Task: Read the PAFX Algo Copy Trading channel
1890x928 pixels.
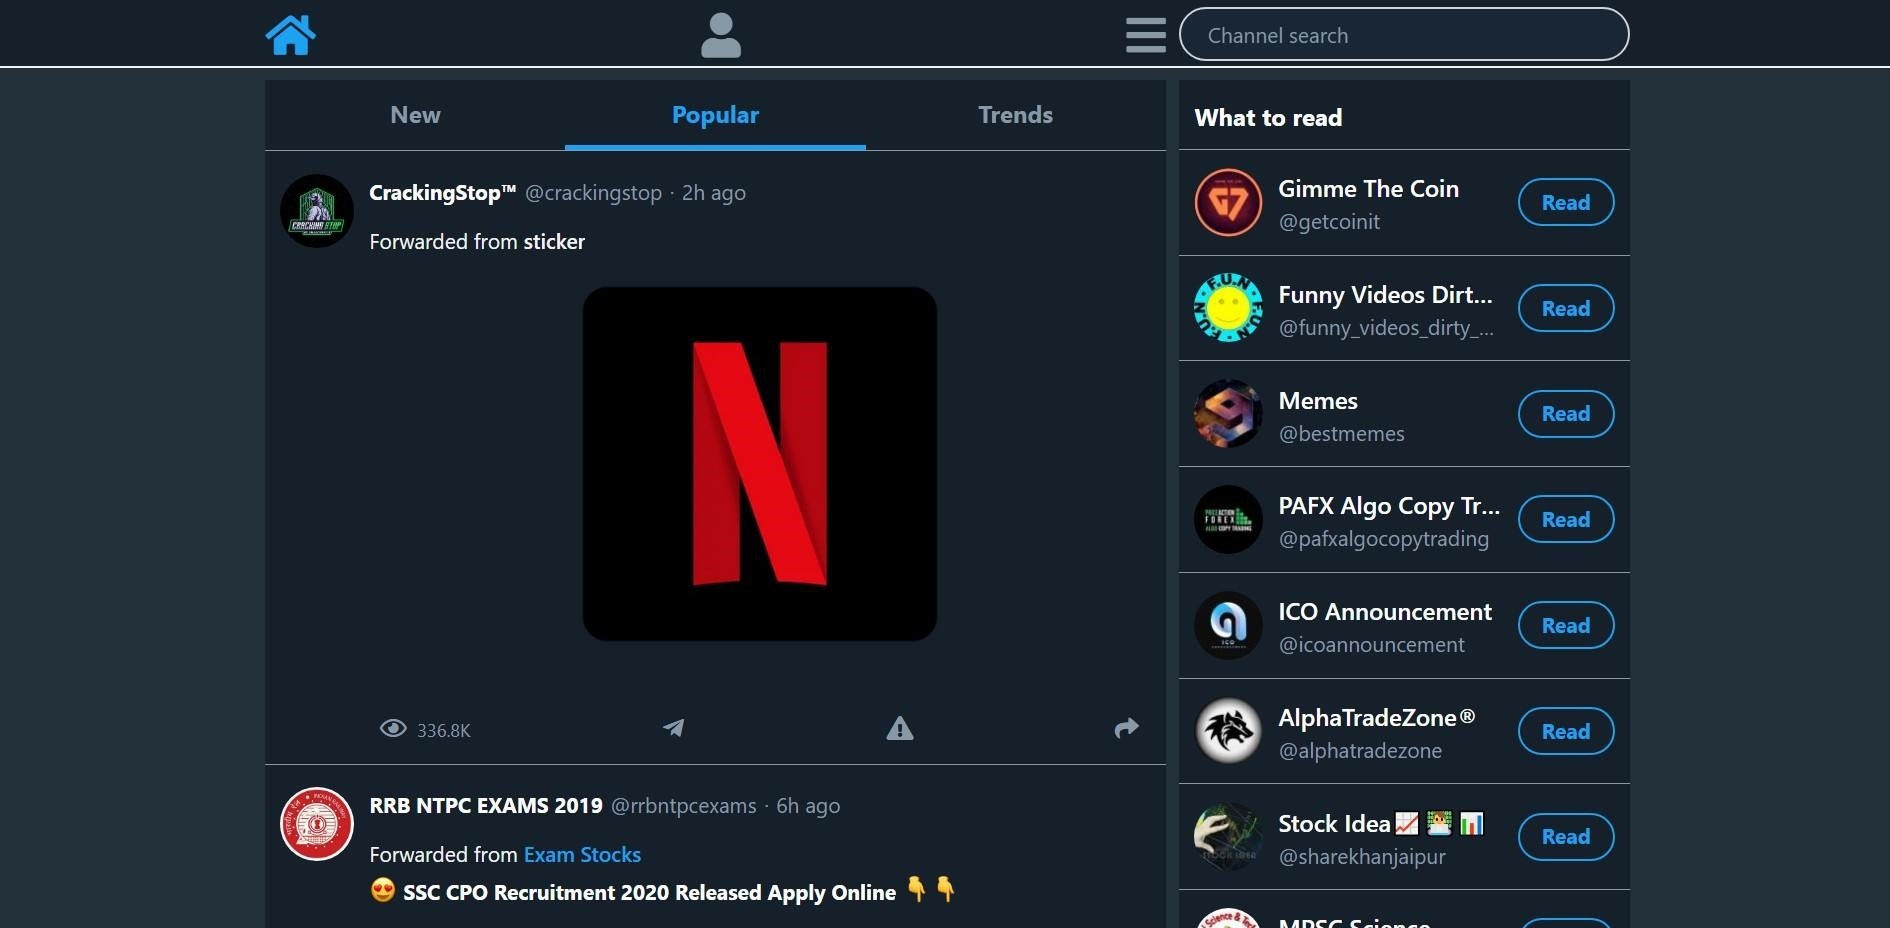Action: (x=1566, y=520)
